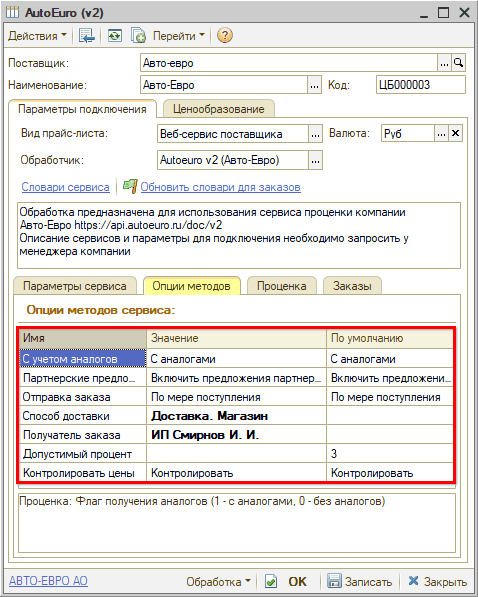Click the Закрыть button
478x597 pixels.
437,581
